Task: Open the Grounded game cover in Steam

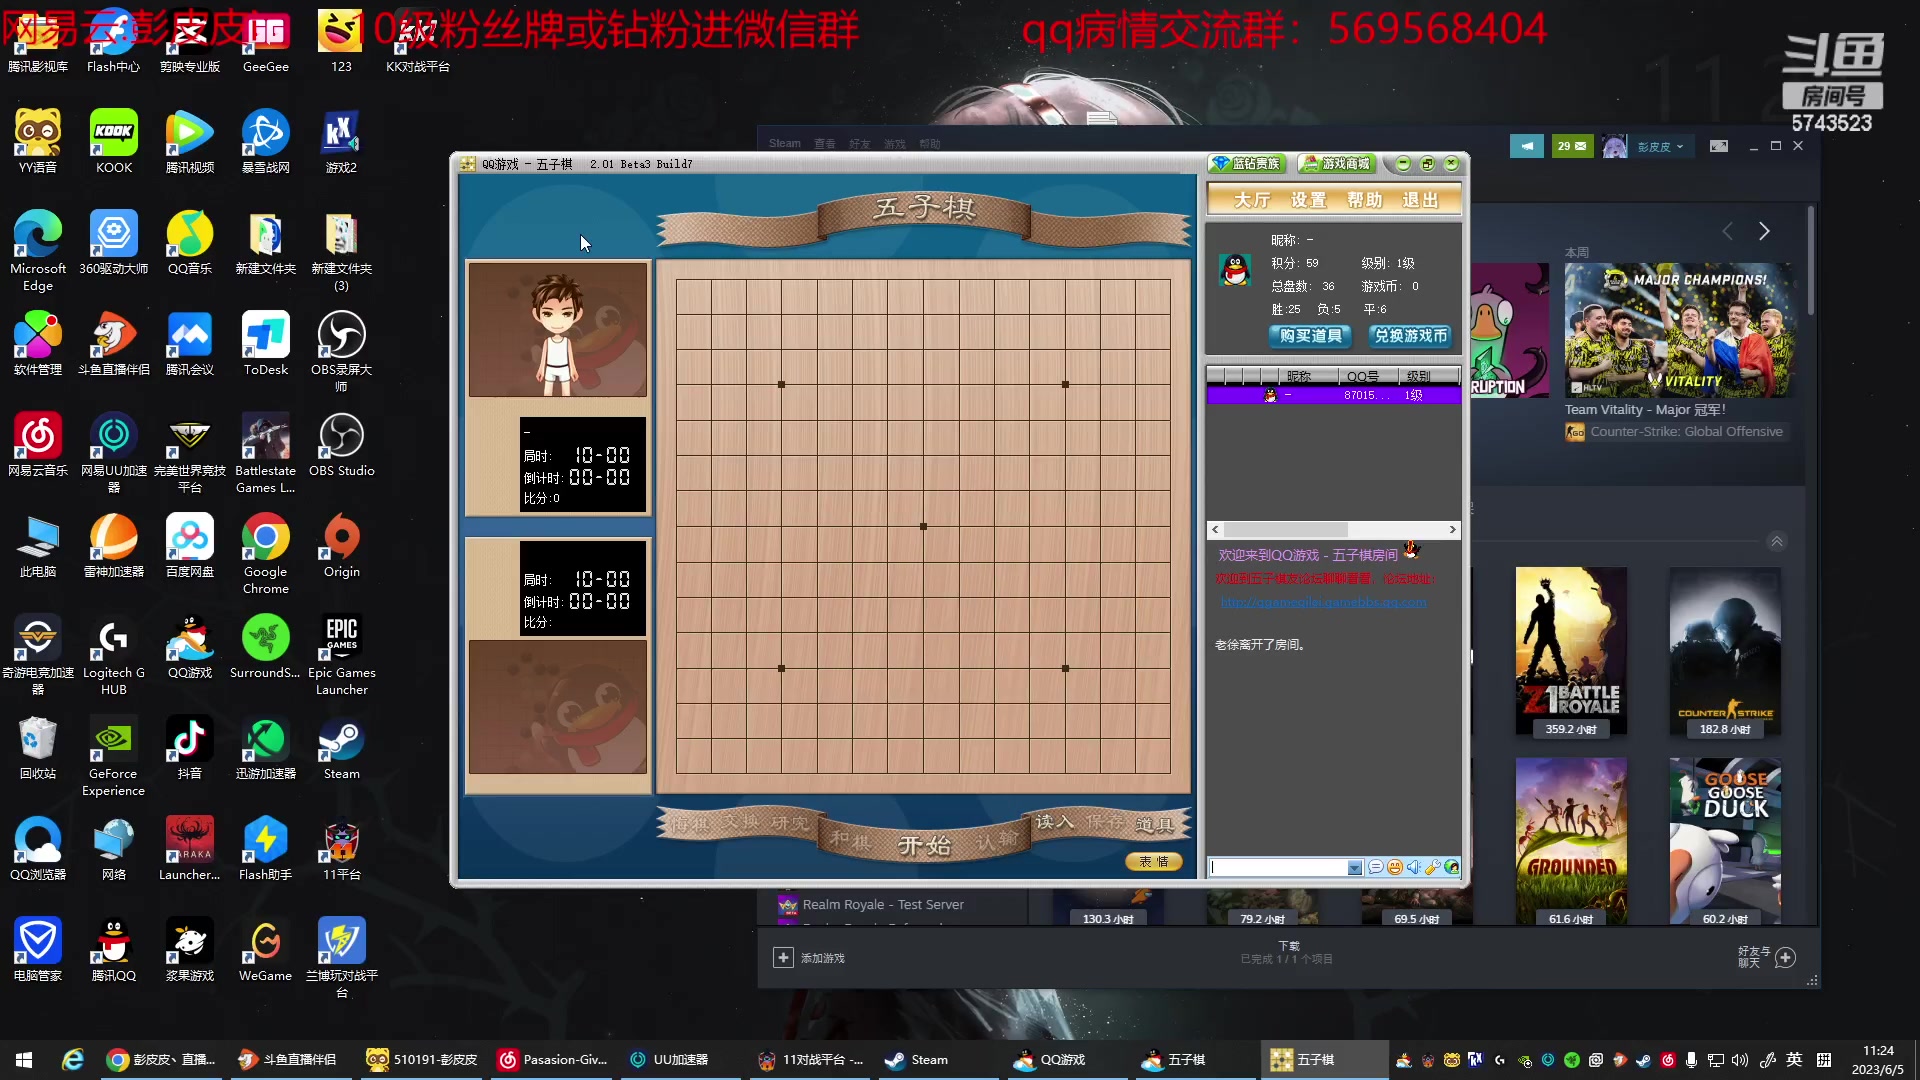Action: coord(1571,841)
